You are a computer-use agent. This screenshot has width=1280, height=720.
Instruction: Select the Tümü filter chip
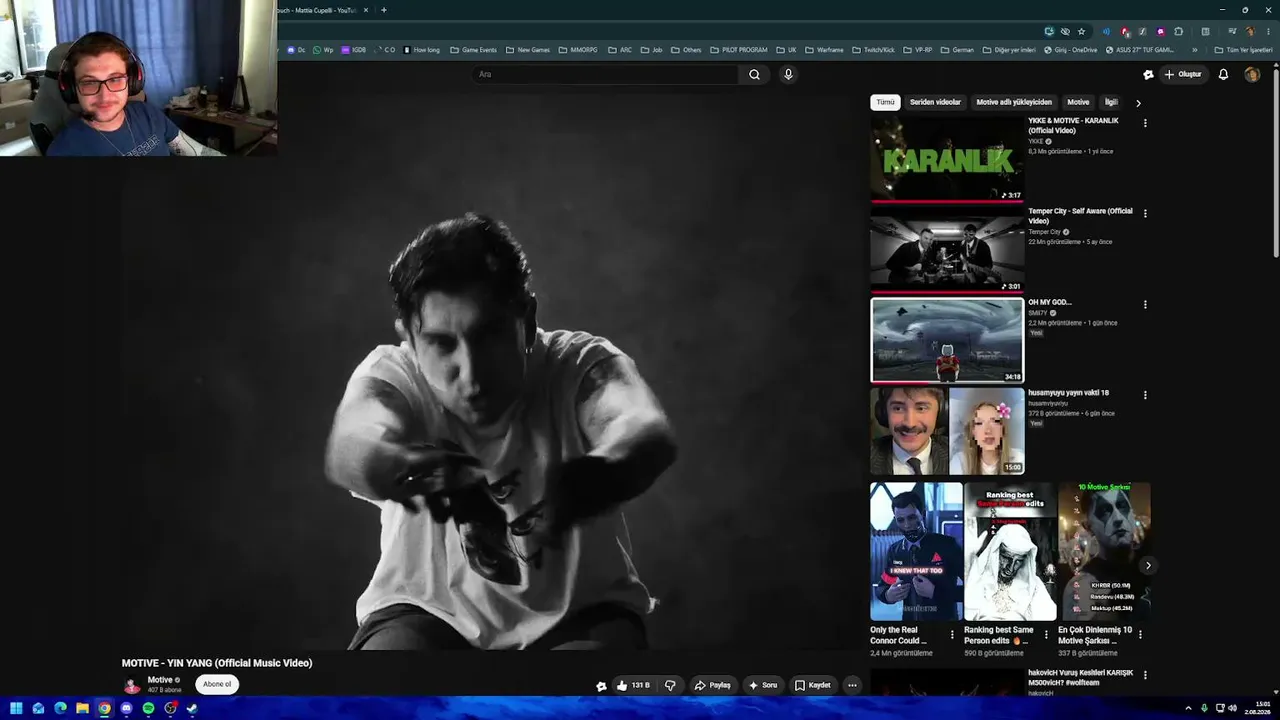[886, 102]
